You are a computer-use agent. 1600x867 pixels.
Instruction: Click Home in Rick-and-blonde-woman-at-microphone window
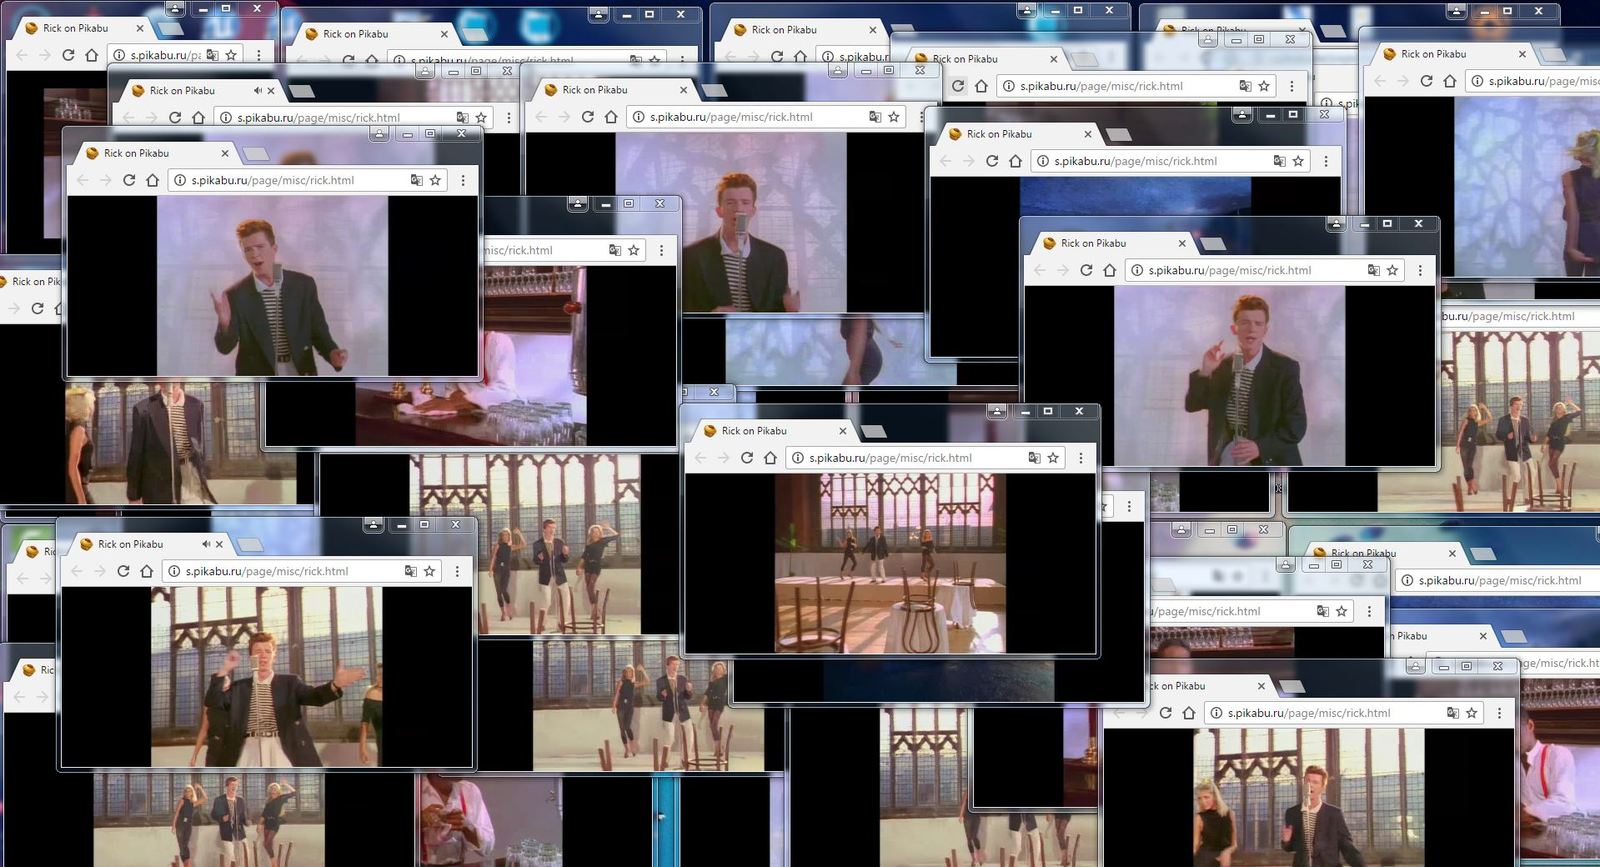tap(1188, 713)
